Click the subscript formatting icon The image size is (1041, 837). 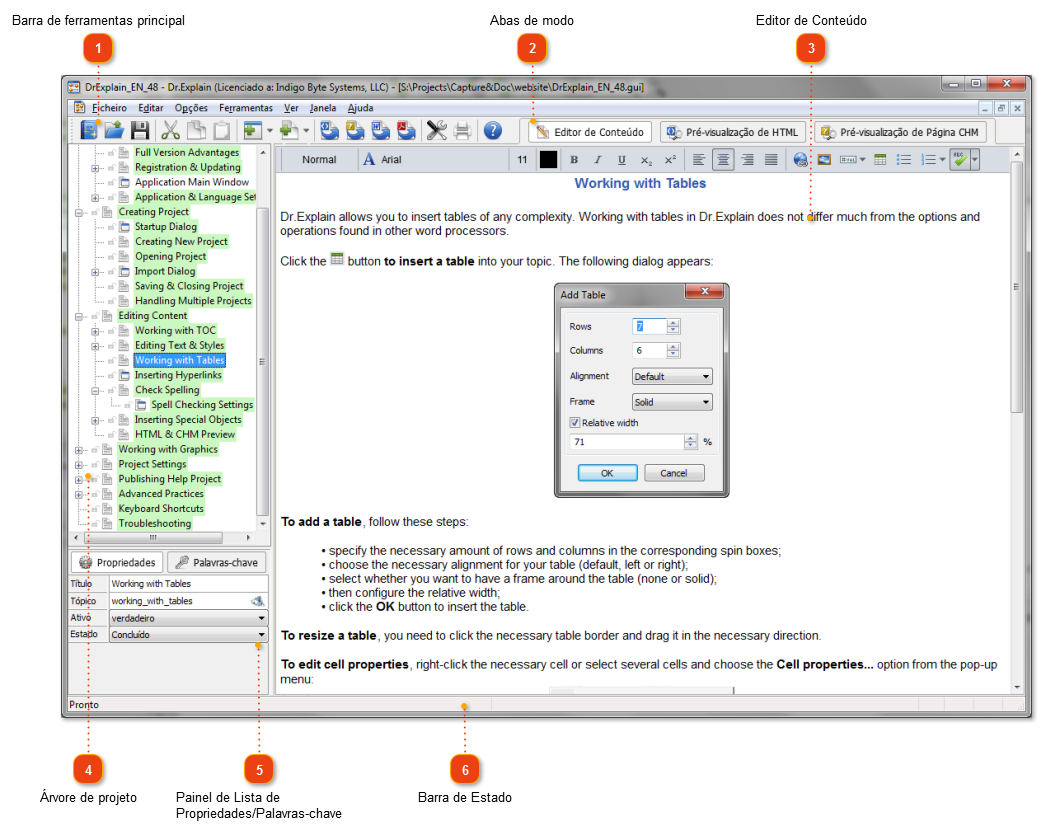pyautogui.click(x=646, y=160)
